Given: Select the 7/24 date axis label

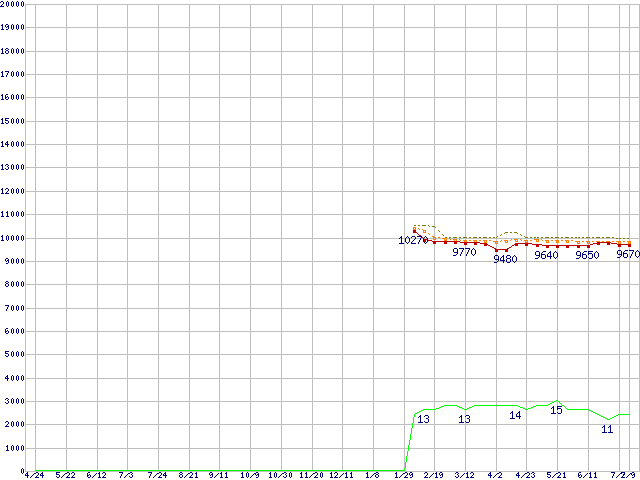Looking at the screenshot, I should coord(157,475).
